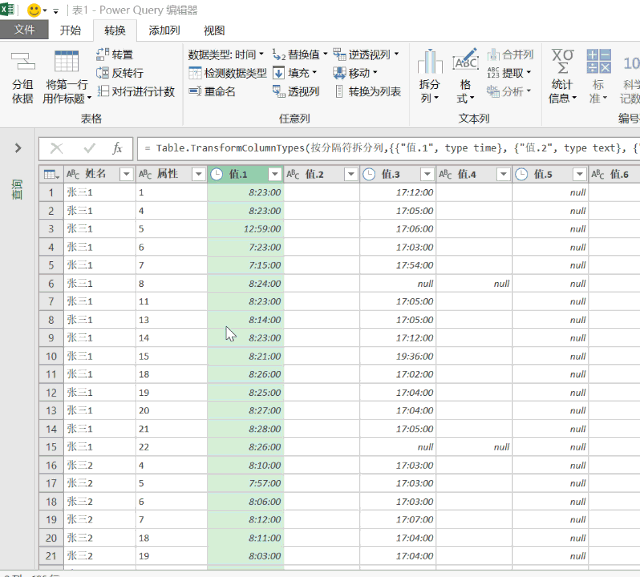Expand the queries pane chevron

coord(18,148)
